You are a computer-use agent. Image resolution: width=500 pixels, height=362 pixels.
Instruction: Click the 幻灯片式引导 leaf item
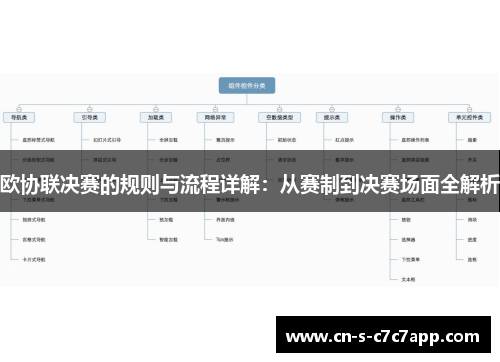(107, 140)
